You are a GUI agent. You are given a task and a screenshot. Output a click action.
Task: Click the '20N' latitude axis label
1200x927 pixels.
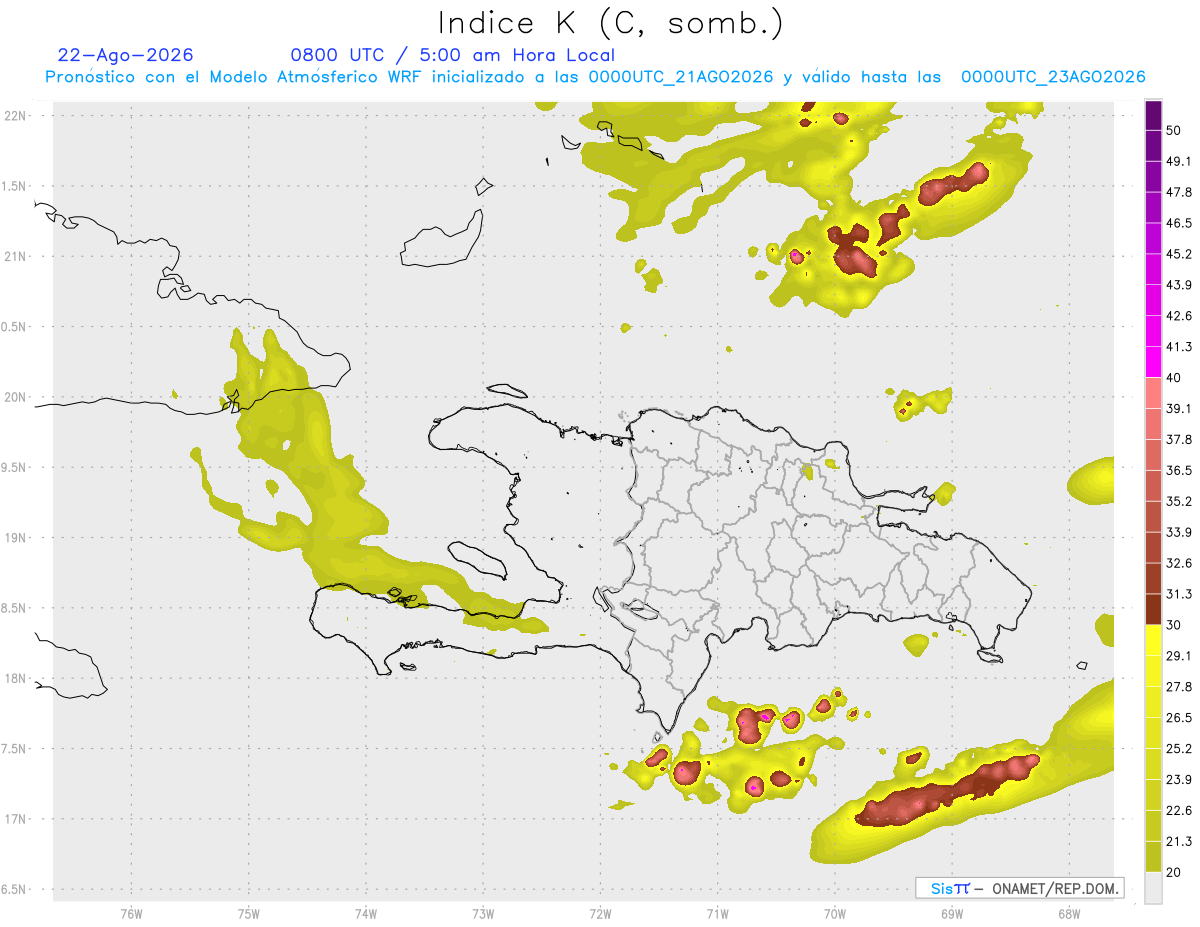[x=15, y=397]
